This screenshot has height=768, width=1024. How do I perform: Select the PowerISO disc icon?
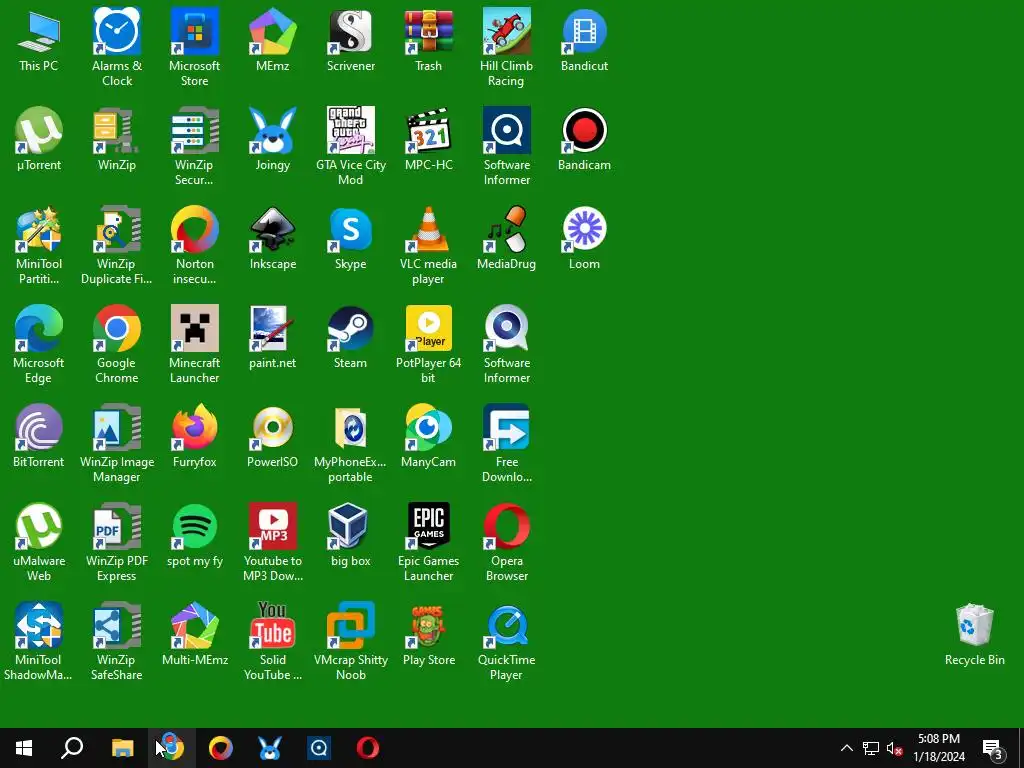272,436
